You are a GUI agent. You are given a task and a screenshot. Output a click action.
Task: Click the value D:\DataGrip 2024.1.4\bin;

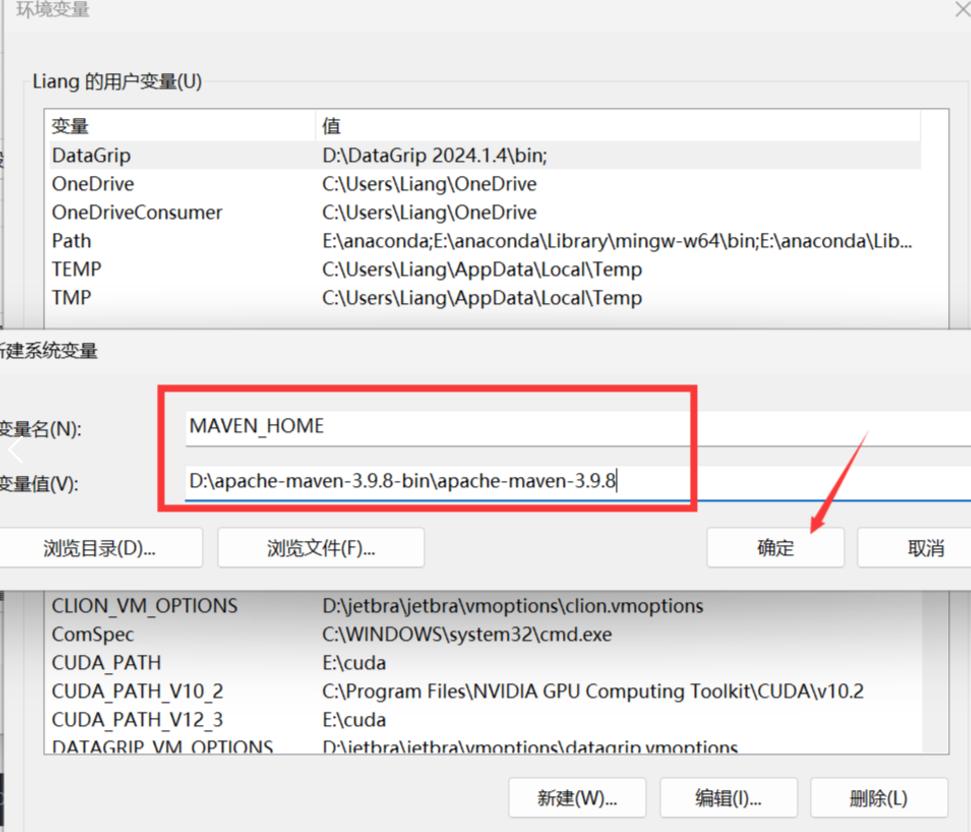435,155
